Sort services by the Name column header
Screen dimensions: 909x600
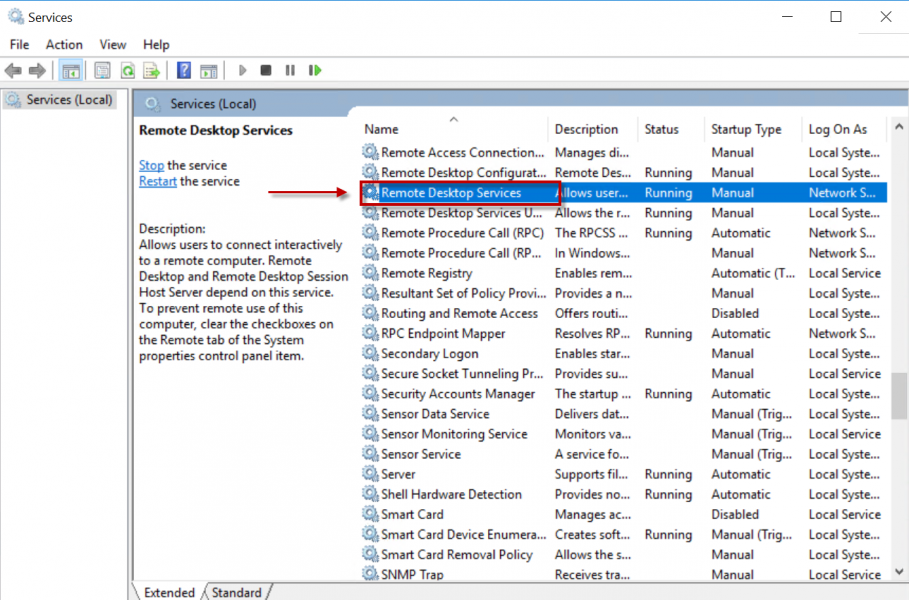381,129
